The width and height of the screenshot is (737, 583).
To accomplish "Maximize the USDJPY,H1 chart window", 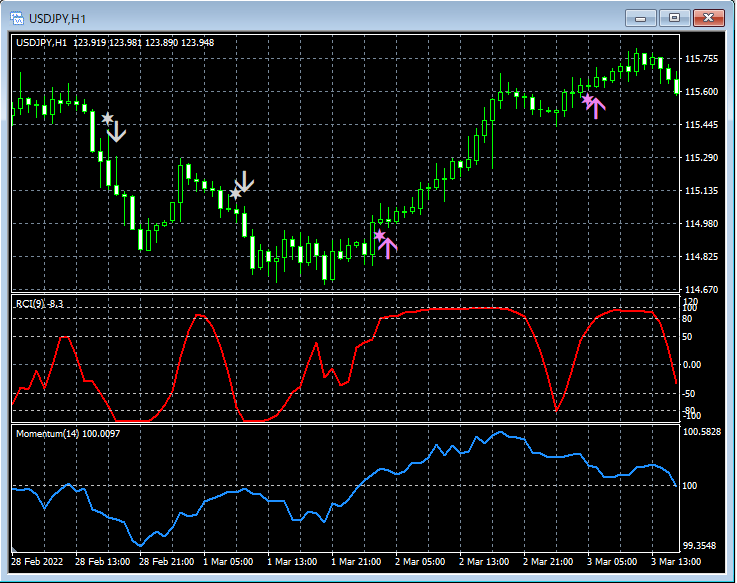I will [674, 18].
